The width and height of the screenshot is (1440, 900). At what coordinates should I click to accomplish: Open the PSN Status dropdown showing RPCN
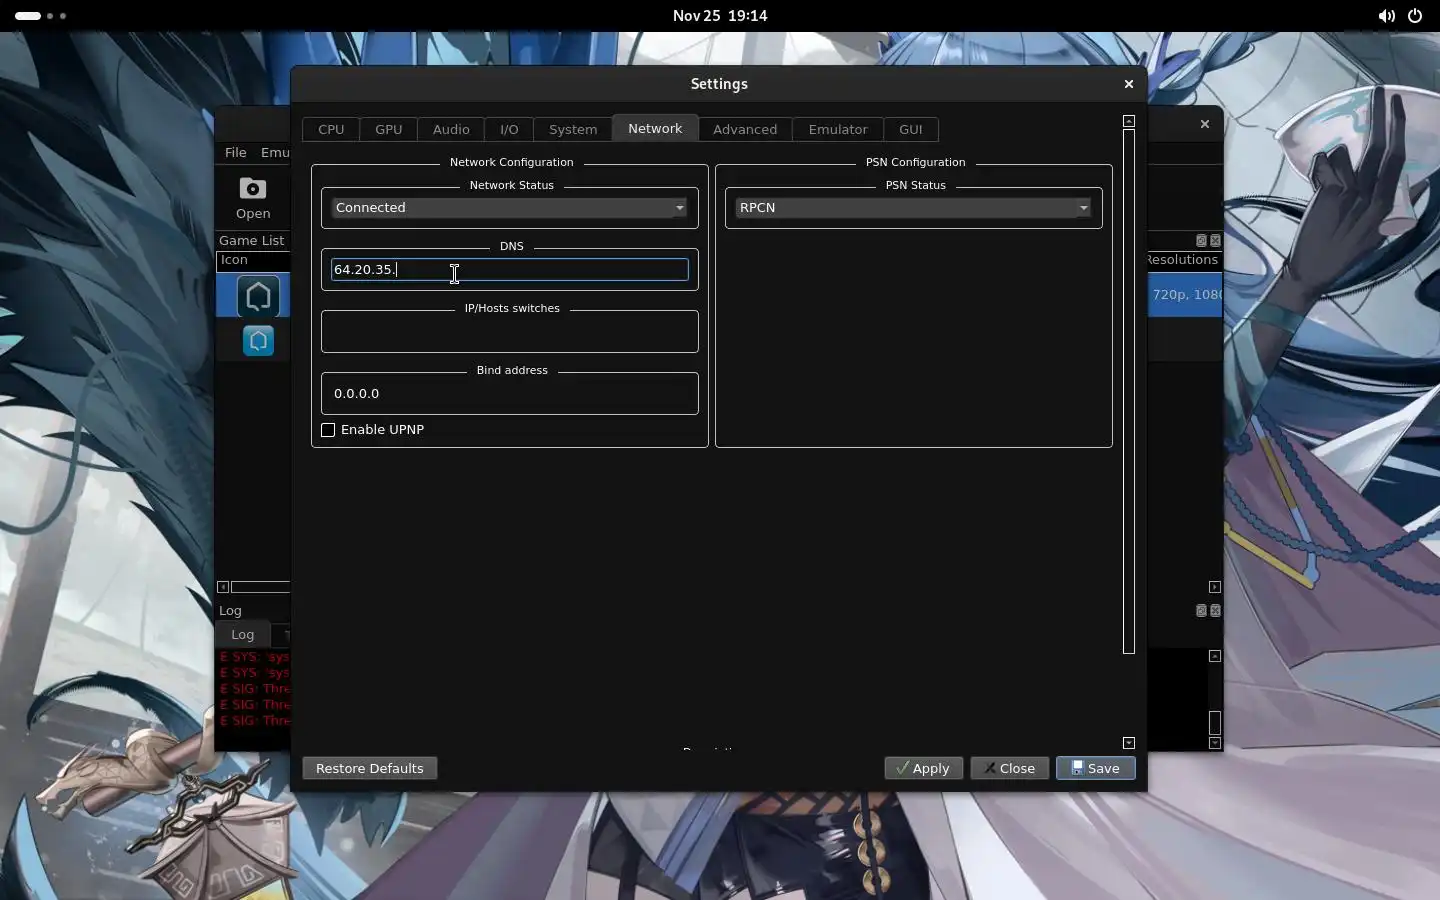(x=913, y=208)
